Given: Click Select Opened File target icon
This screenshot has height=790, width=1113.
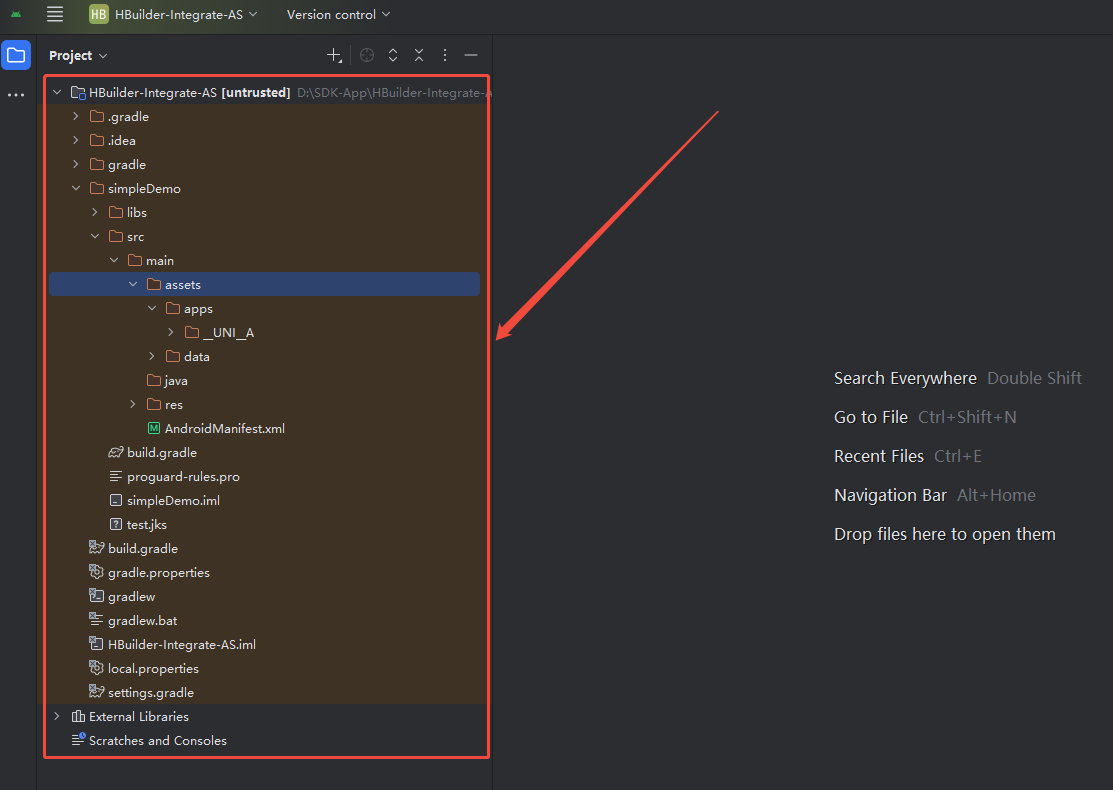Looking at the screenshot, I should pos(367,55).
